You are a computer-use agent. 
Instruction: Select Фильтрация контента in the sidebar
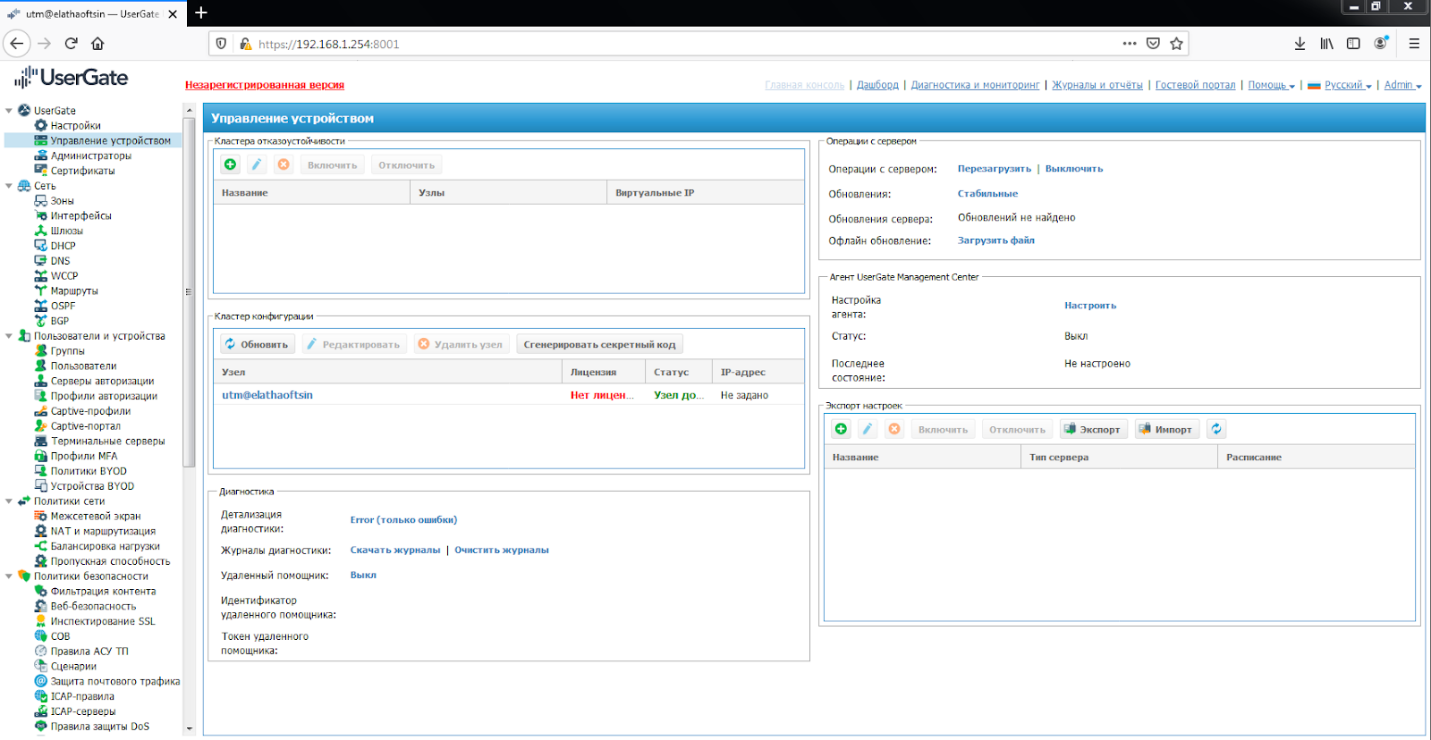(103, 591)
